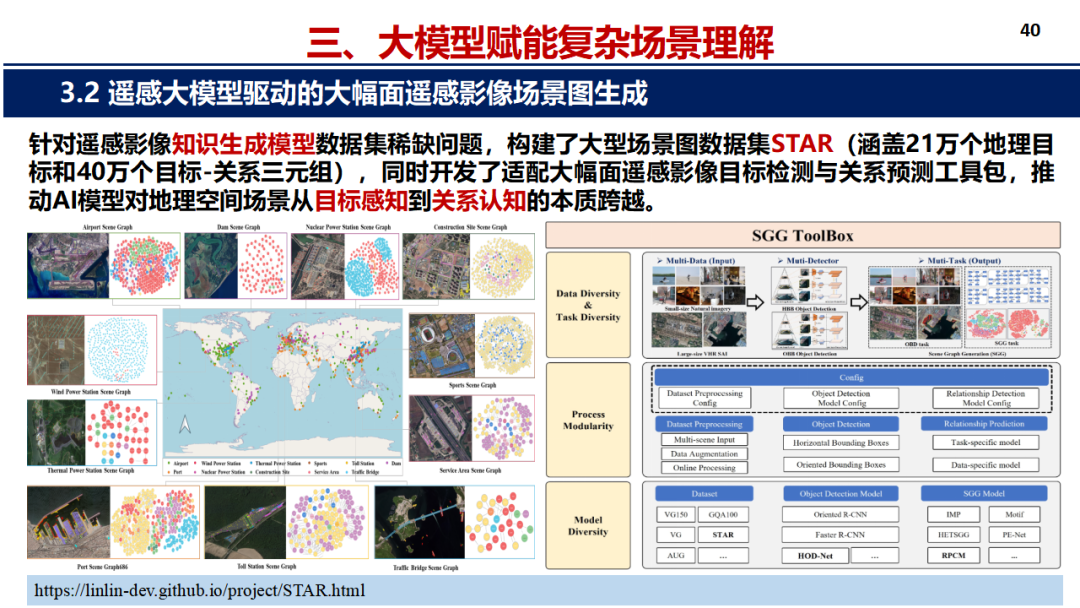Click the HETSGG model box
This screenshot has width=1080, height=608.
(953, 534)
